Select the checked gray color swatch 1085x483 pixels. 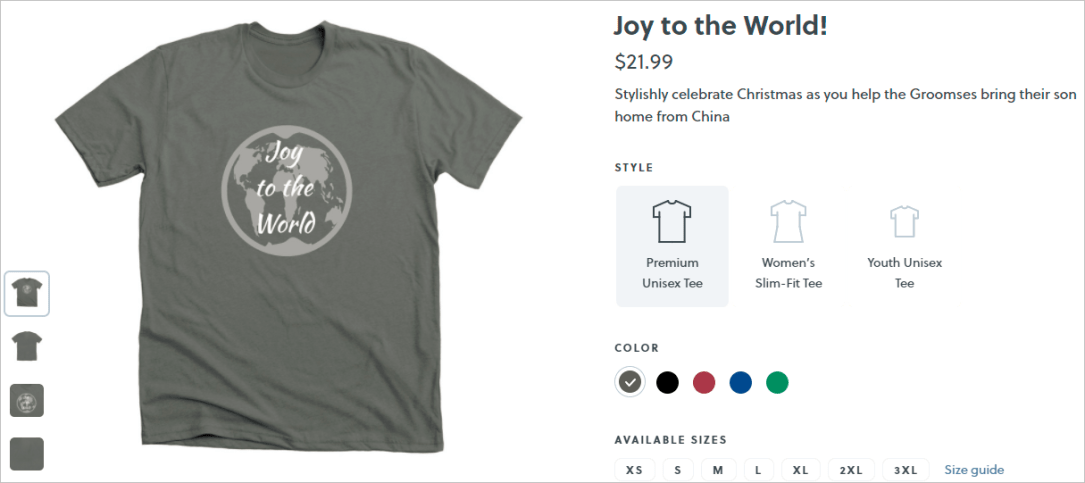point(629,382)
